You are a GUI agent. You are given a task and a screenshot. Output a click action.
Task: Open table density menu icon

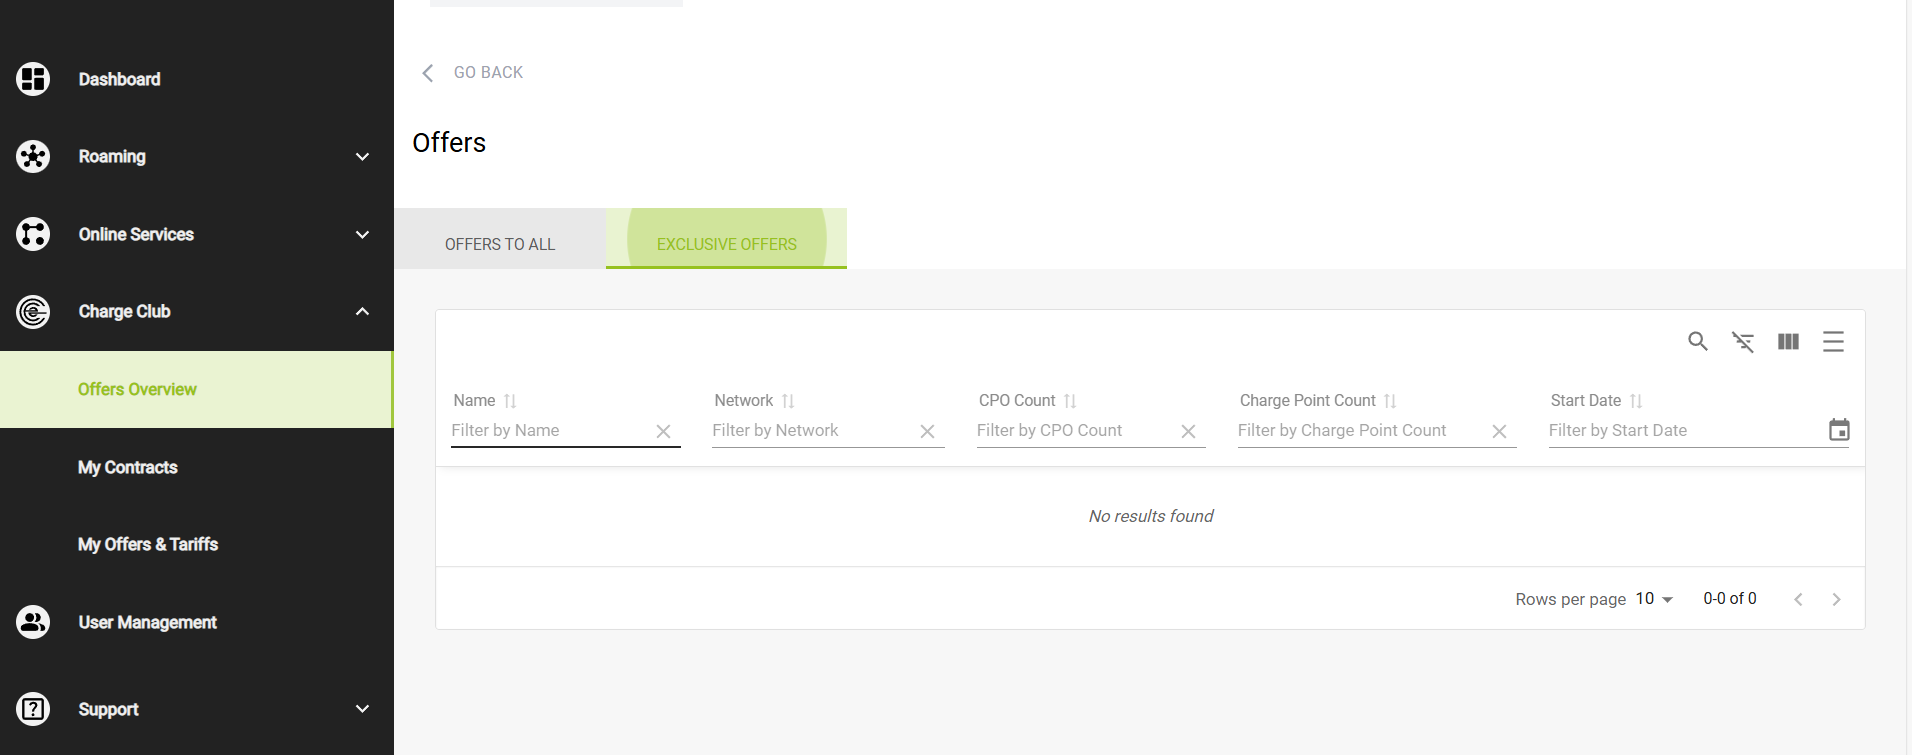pyautogui.click(x=1833, y=342)
